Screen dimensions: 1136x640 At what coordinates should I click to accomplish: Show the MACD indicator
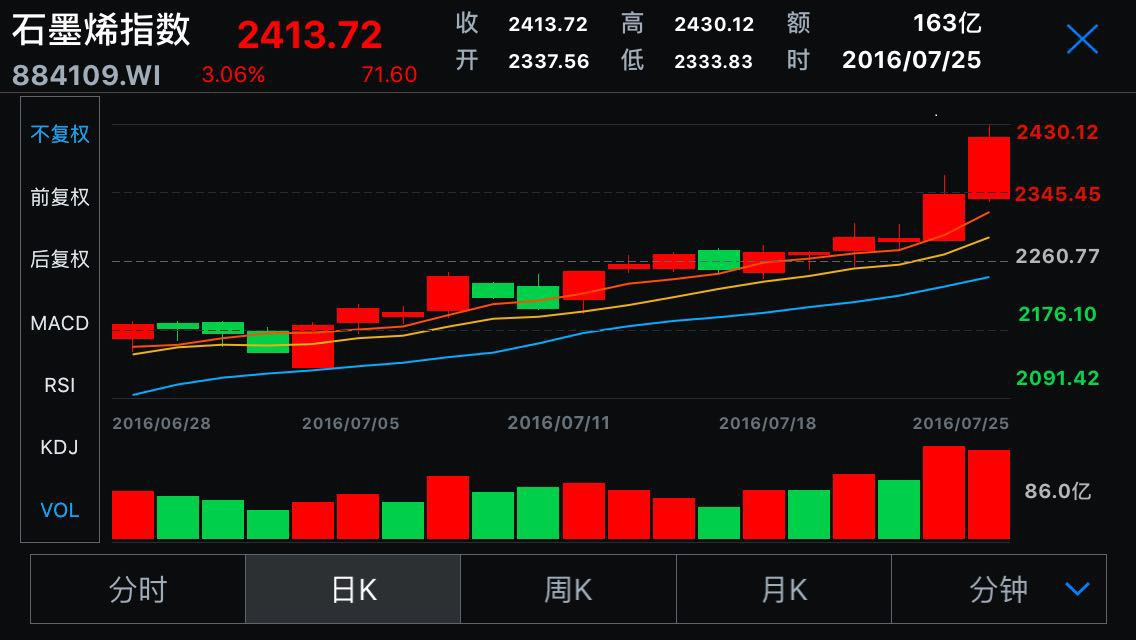point(60,323)
